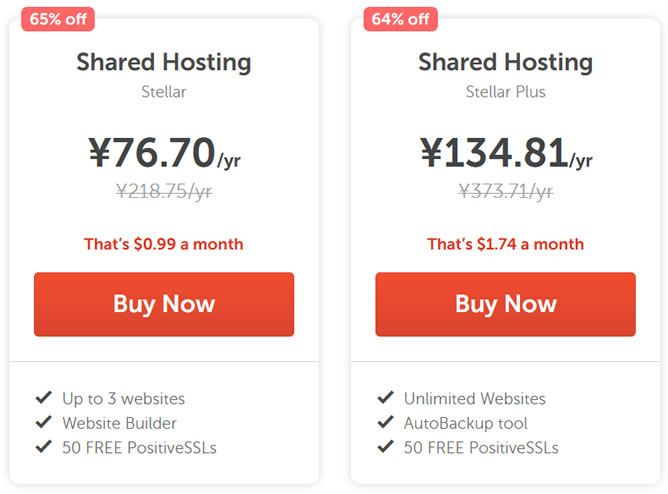Click the struck-through ¥218.75/yr original price
The width and height of the screenshot is (668, 494).
point(164,193)
